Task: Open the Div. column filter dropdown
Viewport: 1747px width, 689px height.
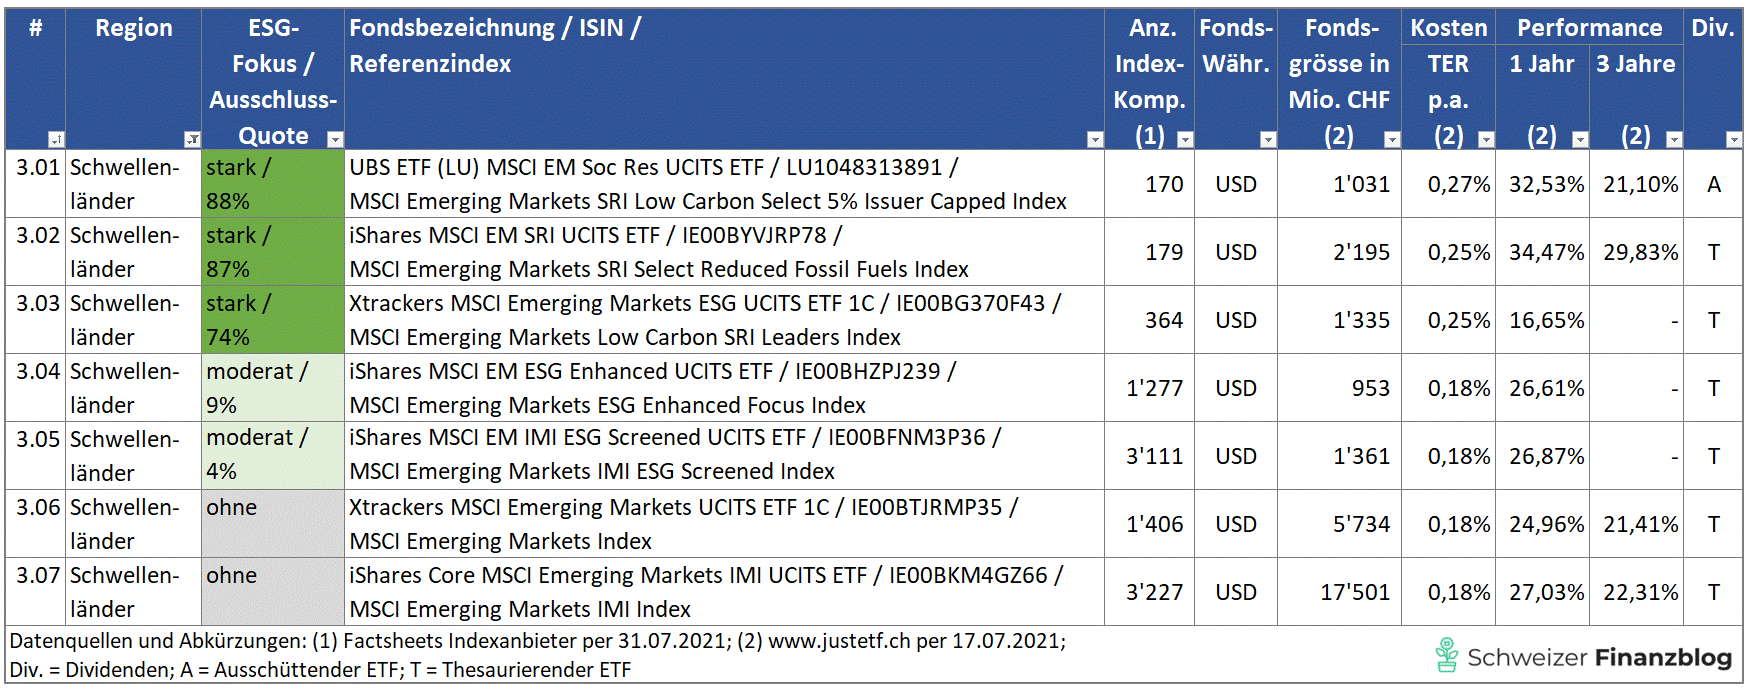Action: pyautogui.click(x=1733, y=140)
